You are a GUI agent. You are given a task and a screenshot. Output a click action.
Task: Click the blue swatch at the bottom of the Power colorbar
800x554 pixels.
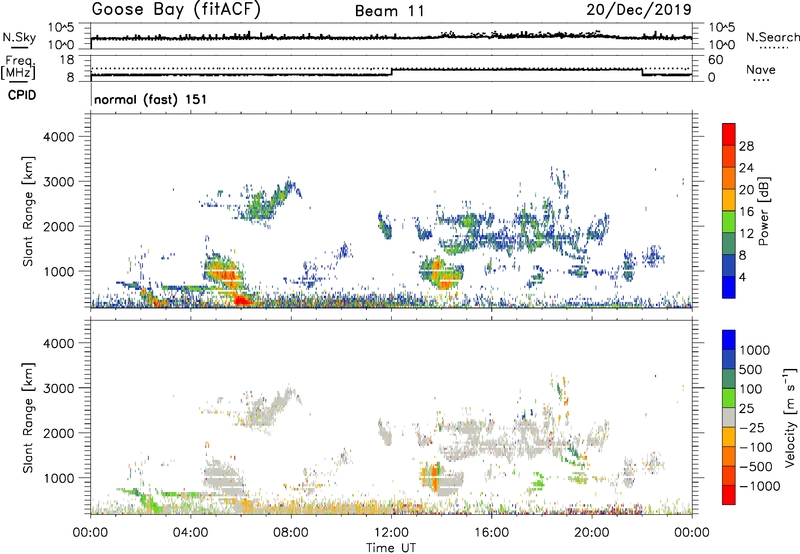point(729,287)
